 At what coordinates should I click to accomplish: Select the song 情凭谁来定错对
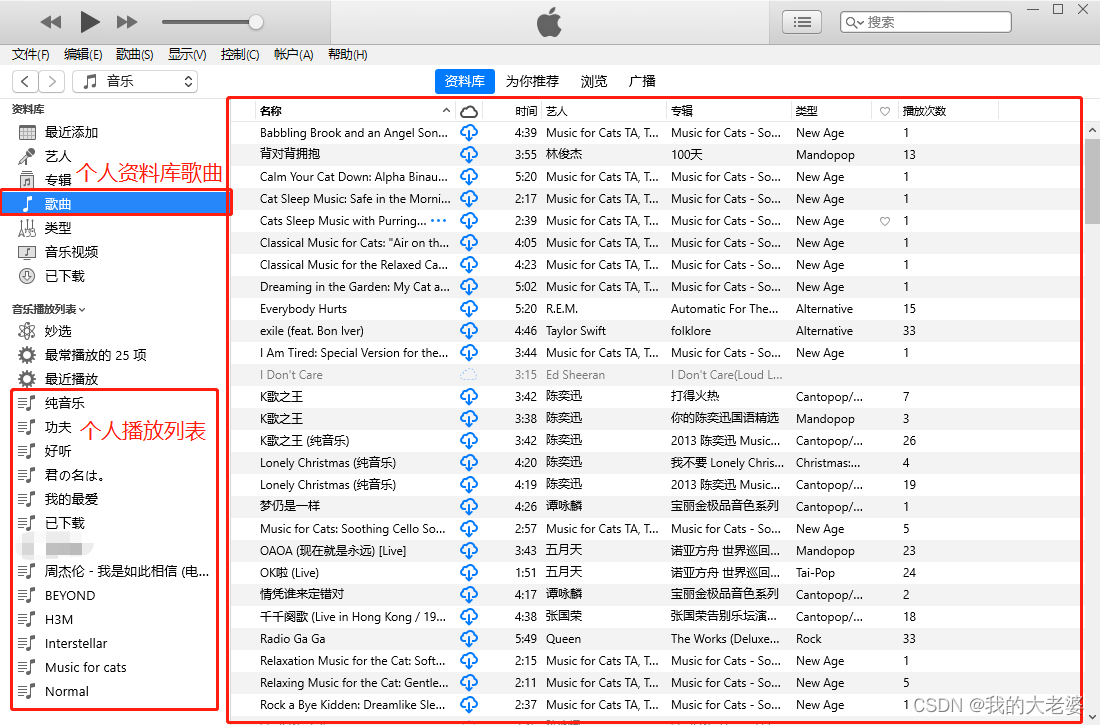click(x=302, y=594)
